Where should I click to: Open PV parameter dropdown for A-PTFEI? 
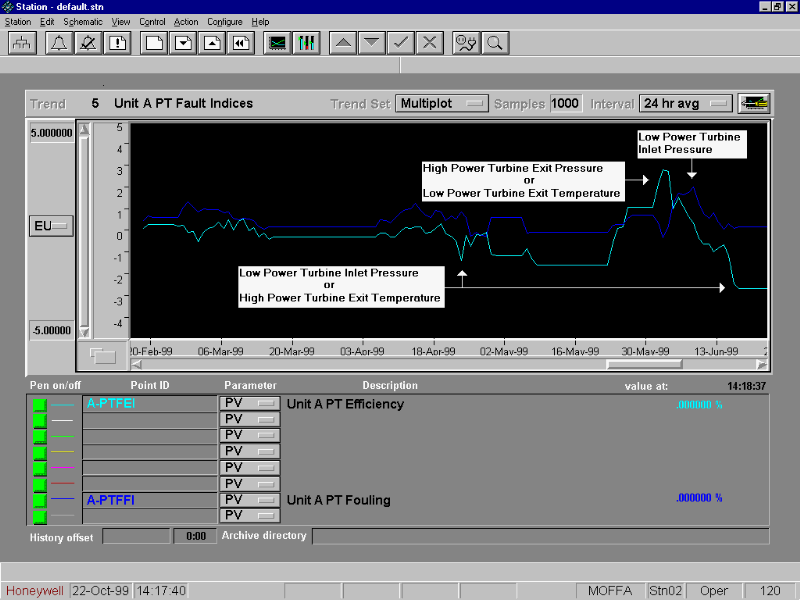(x=249, y=404)
